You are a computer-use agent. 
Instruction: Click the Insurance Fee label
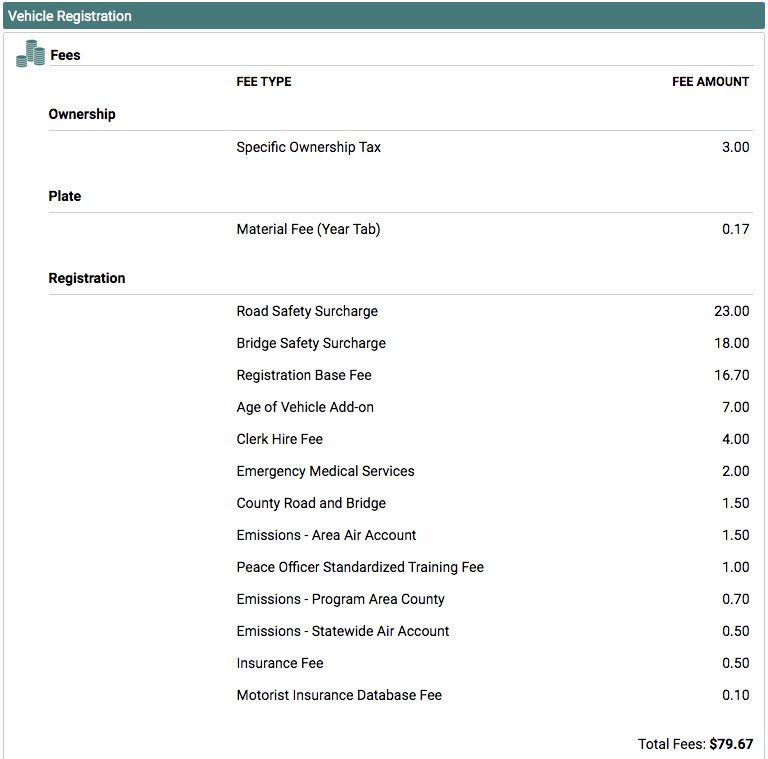pyautogui.click(x=280, y=663)
